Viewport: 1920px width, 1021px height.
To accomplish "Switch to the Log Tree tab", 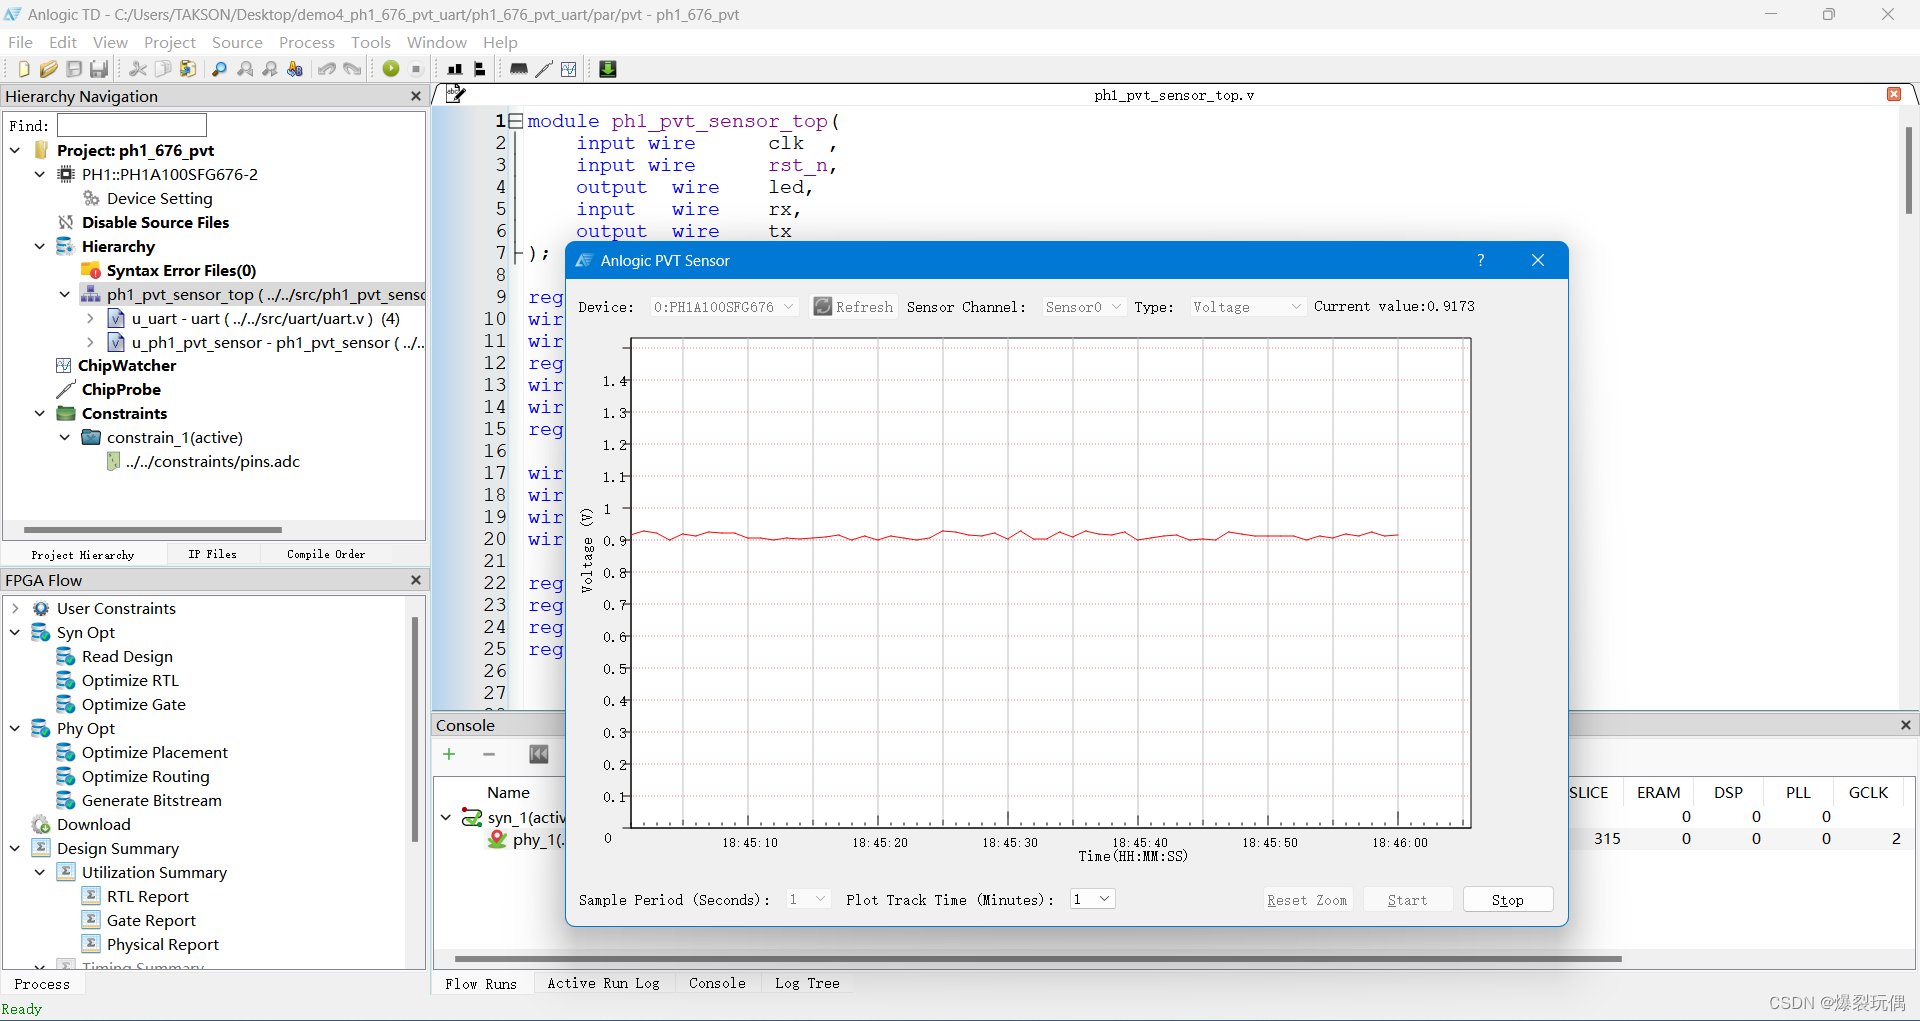I will pyautogui.click(x=807, y=983).
